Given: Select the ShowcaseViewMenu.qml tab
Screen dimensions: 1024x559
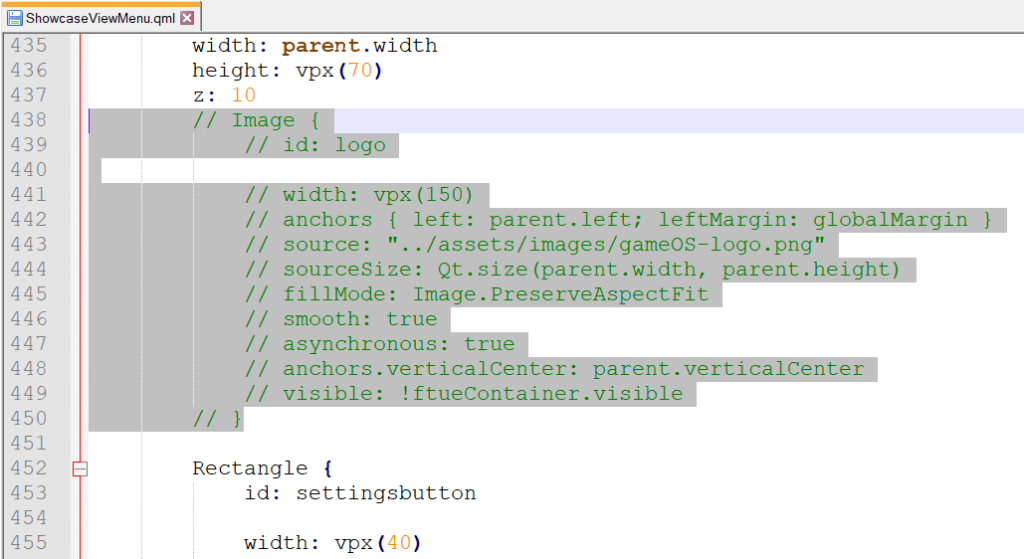Looking at the screenshot, I should [100, 18].
